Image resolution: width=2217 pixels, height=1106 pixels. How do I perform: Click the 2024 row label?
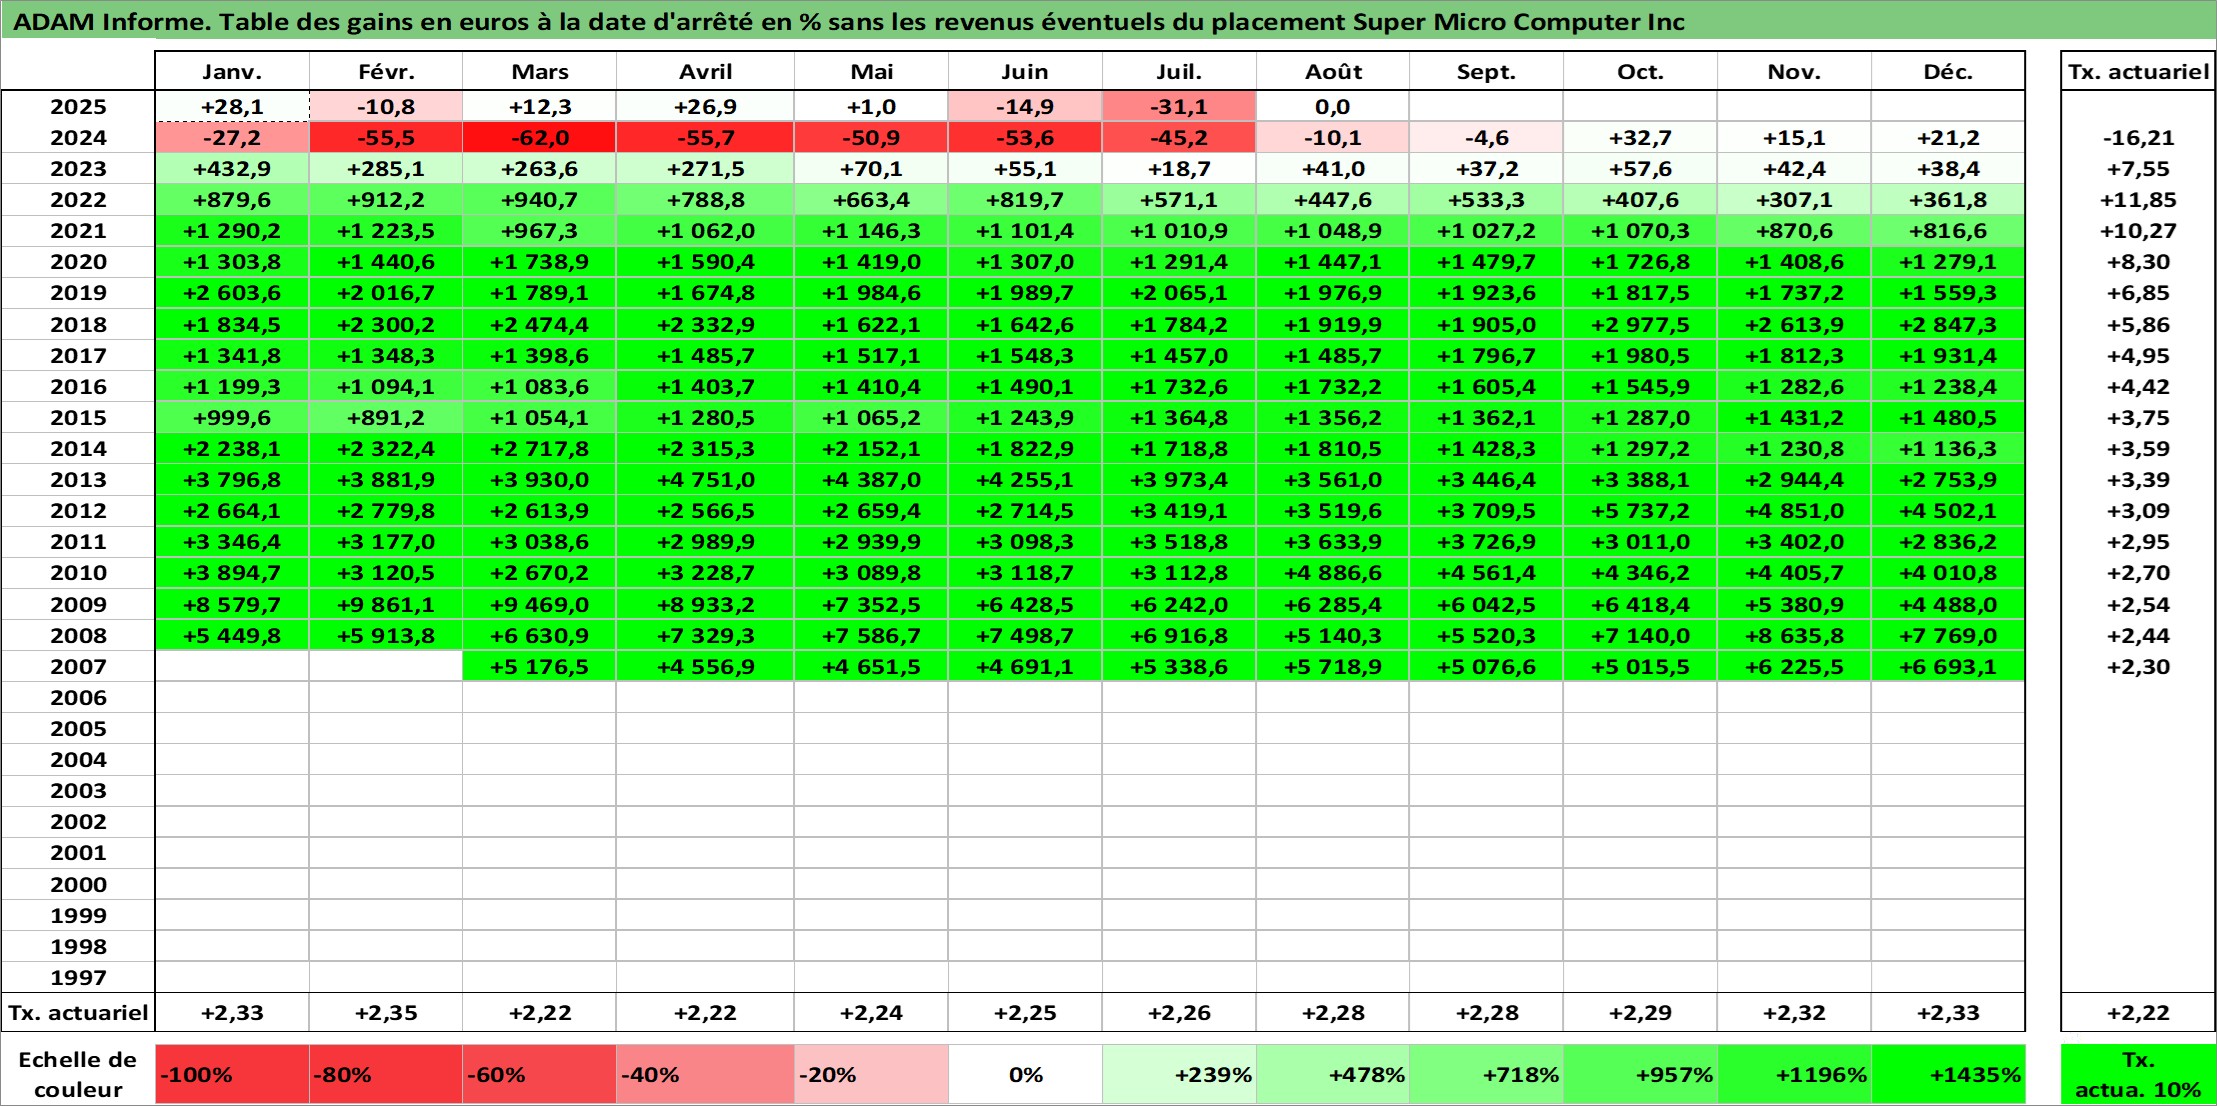tap(78, 138)
